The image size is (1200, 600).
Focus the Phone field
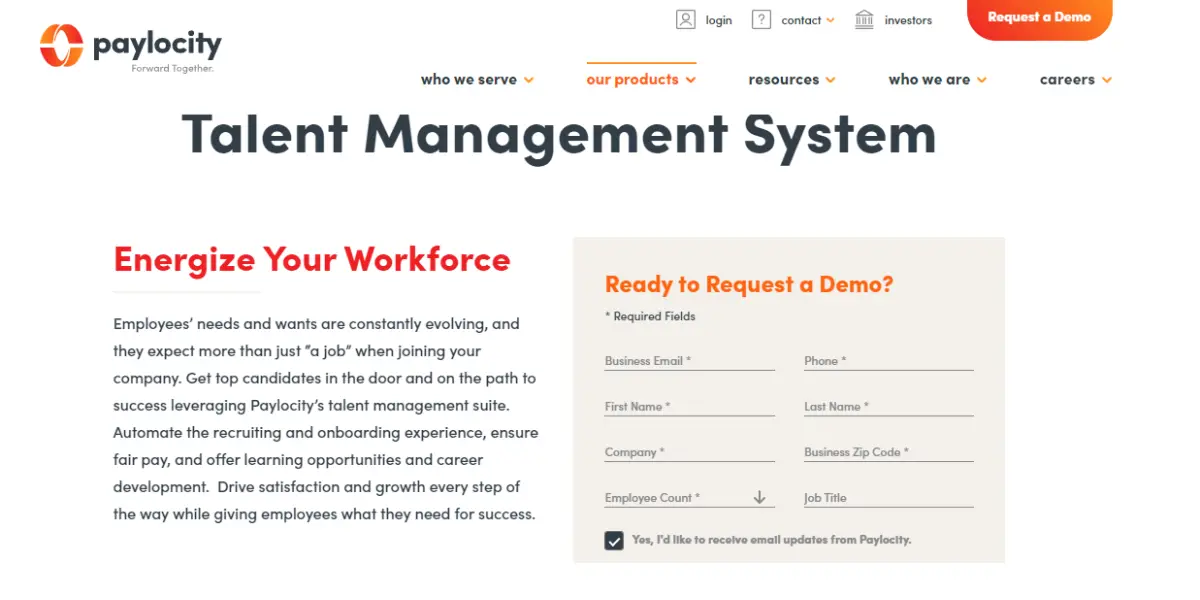click(888, 360)
